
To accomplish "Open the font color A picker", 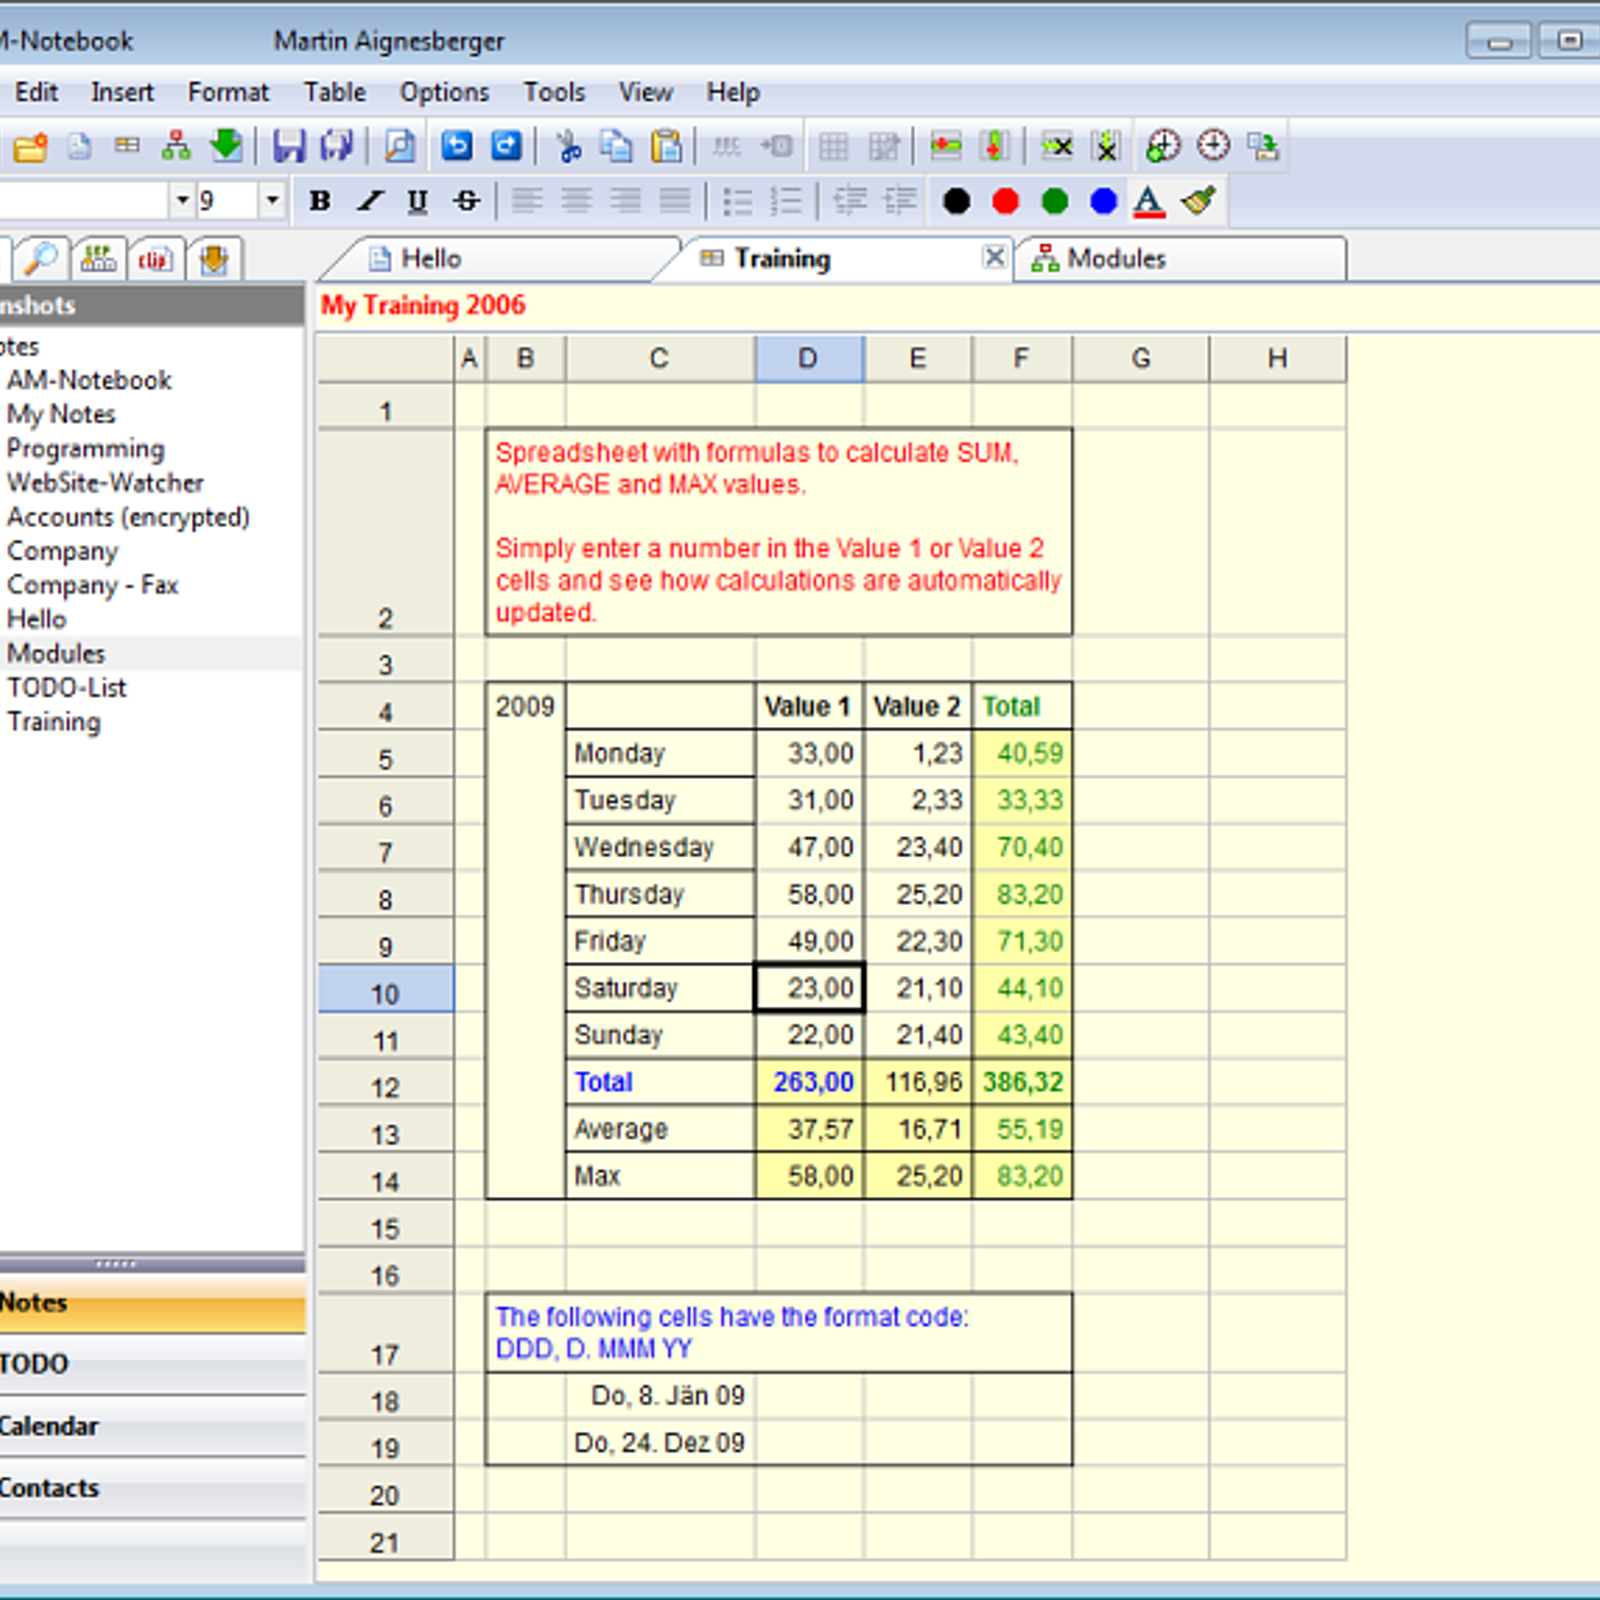I will pyautogui.click(x=1149, y=201).
